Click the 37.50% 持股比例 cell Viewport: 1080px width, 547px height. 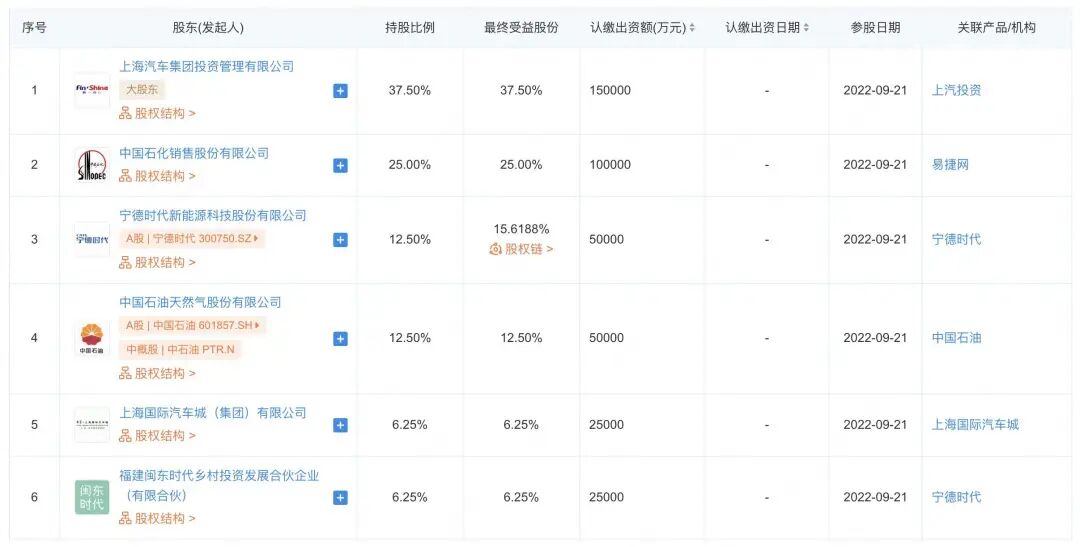click(410, 90)
